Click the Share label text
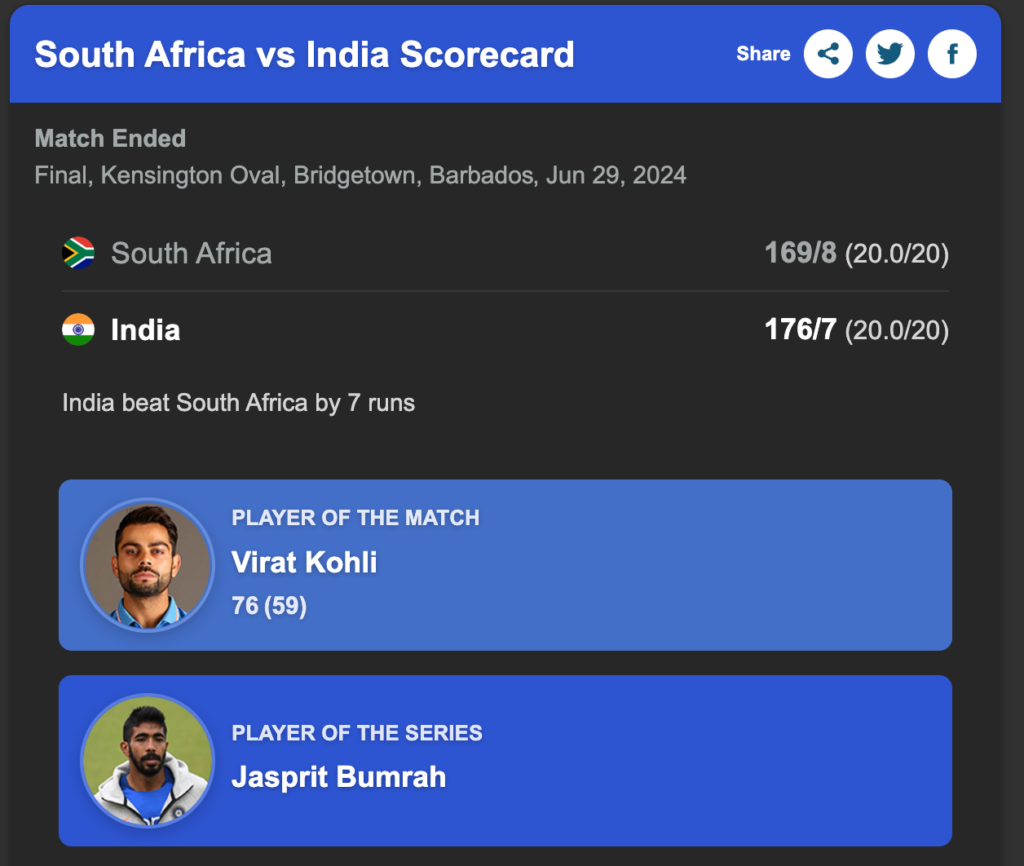1024x866 pixels. 763,54
